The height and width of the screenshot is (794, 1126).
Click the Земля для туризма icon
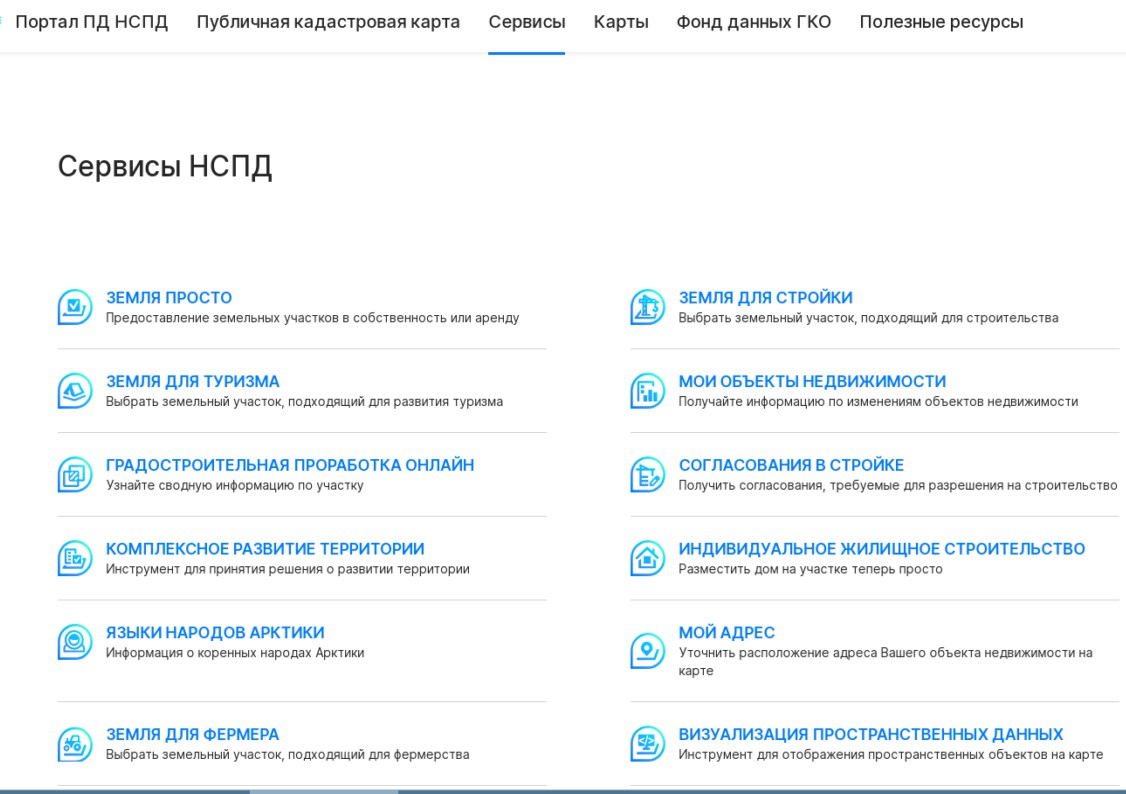(75, 391)
